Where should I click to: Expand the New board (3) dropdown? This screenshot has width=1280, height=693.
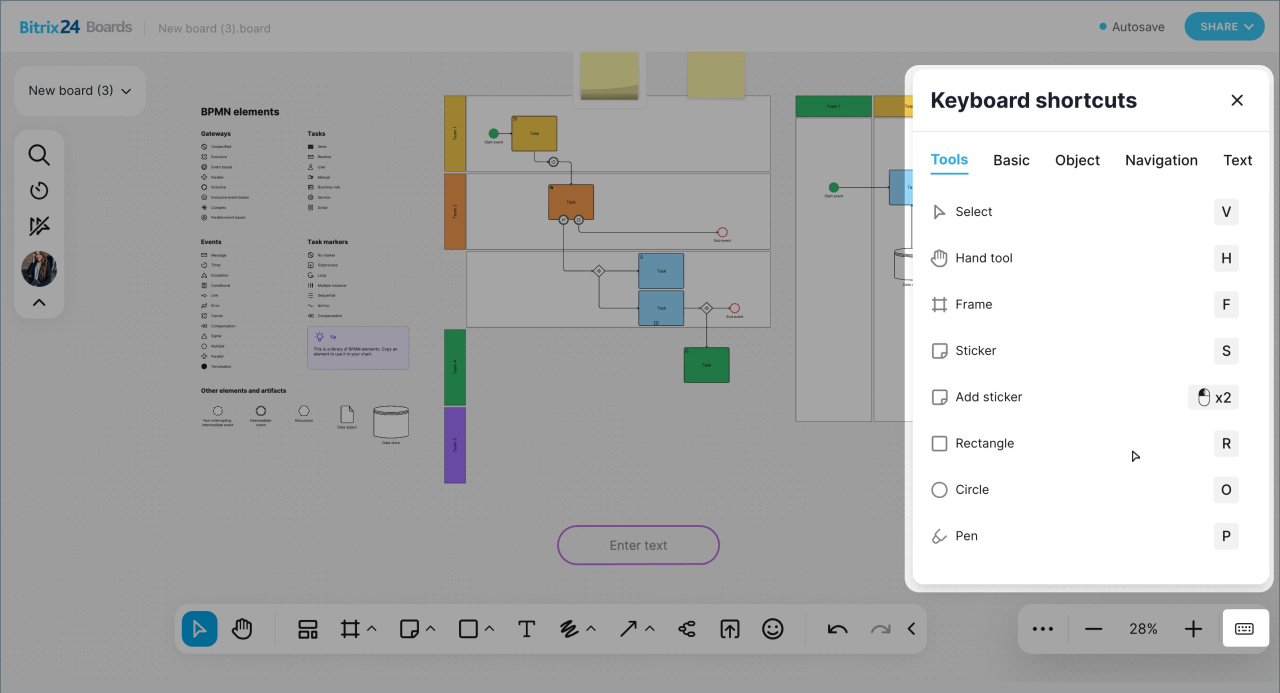(x=80, y=91)
